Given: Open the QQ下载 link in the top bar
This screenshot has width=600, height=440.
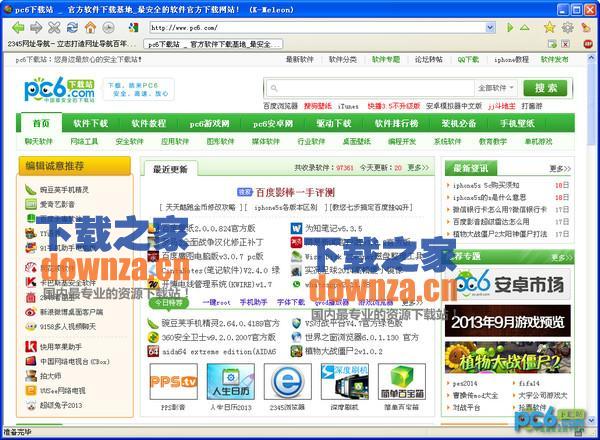Looking at the screenshot, I should click(x=468, y=60).
